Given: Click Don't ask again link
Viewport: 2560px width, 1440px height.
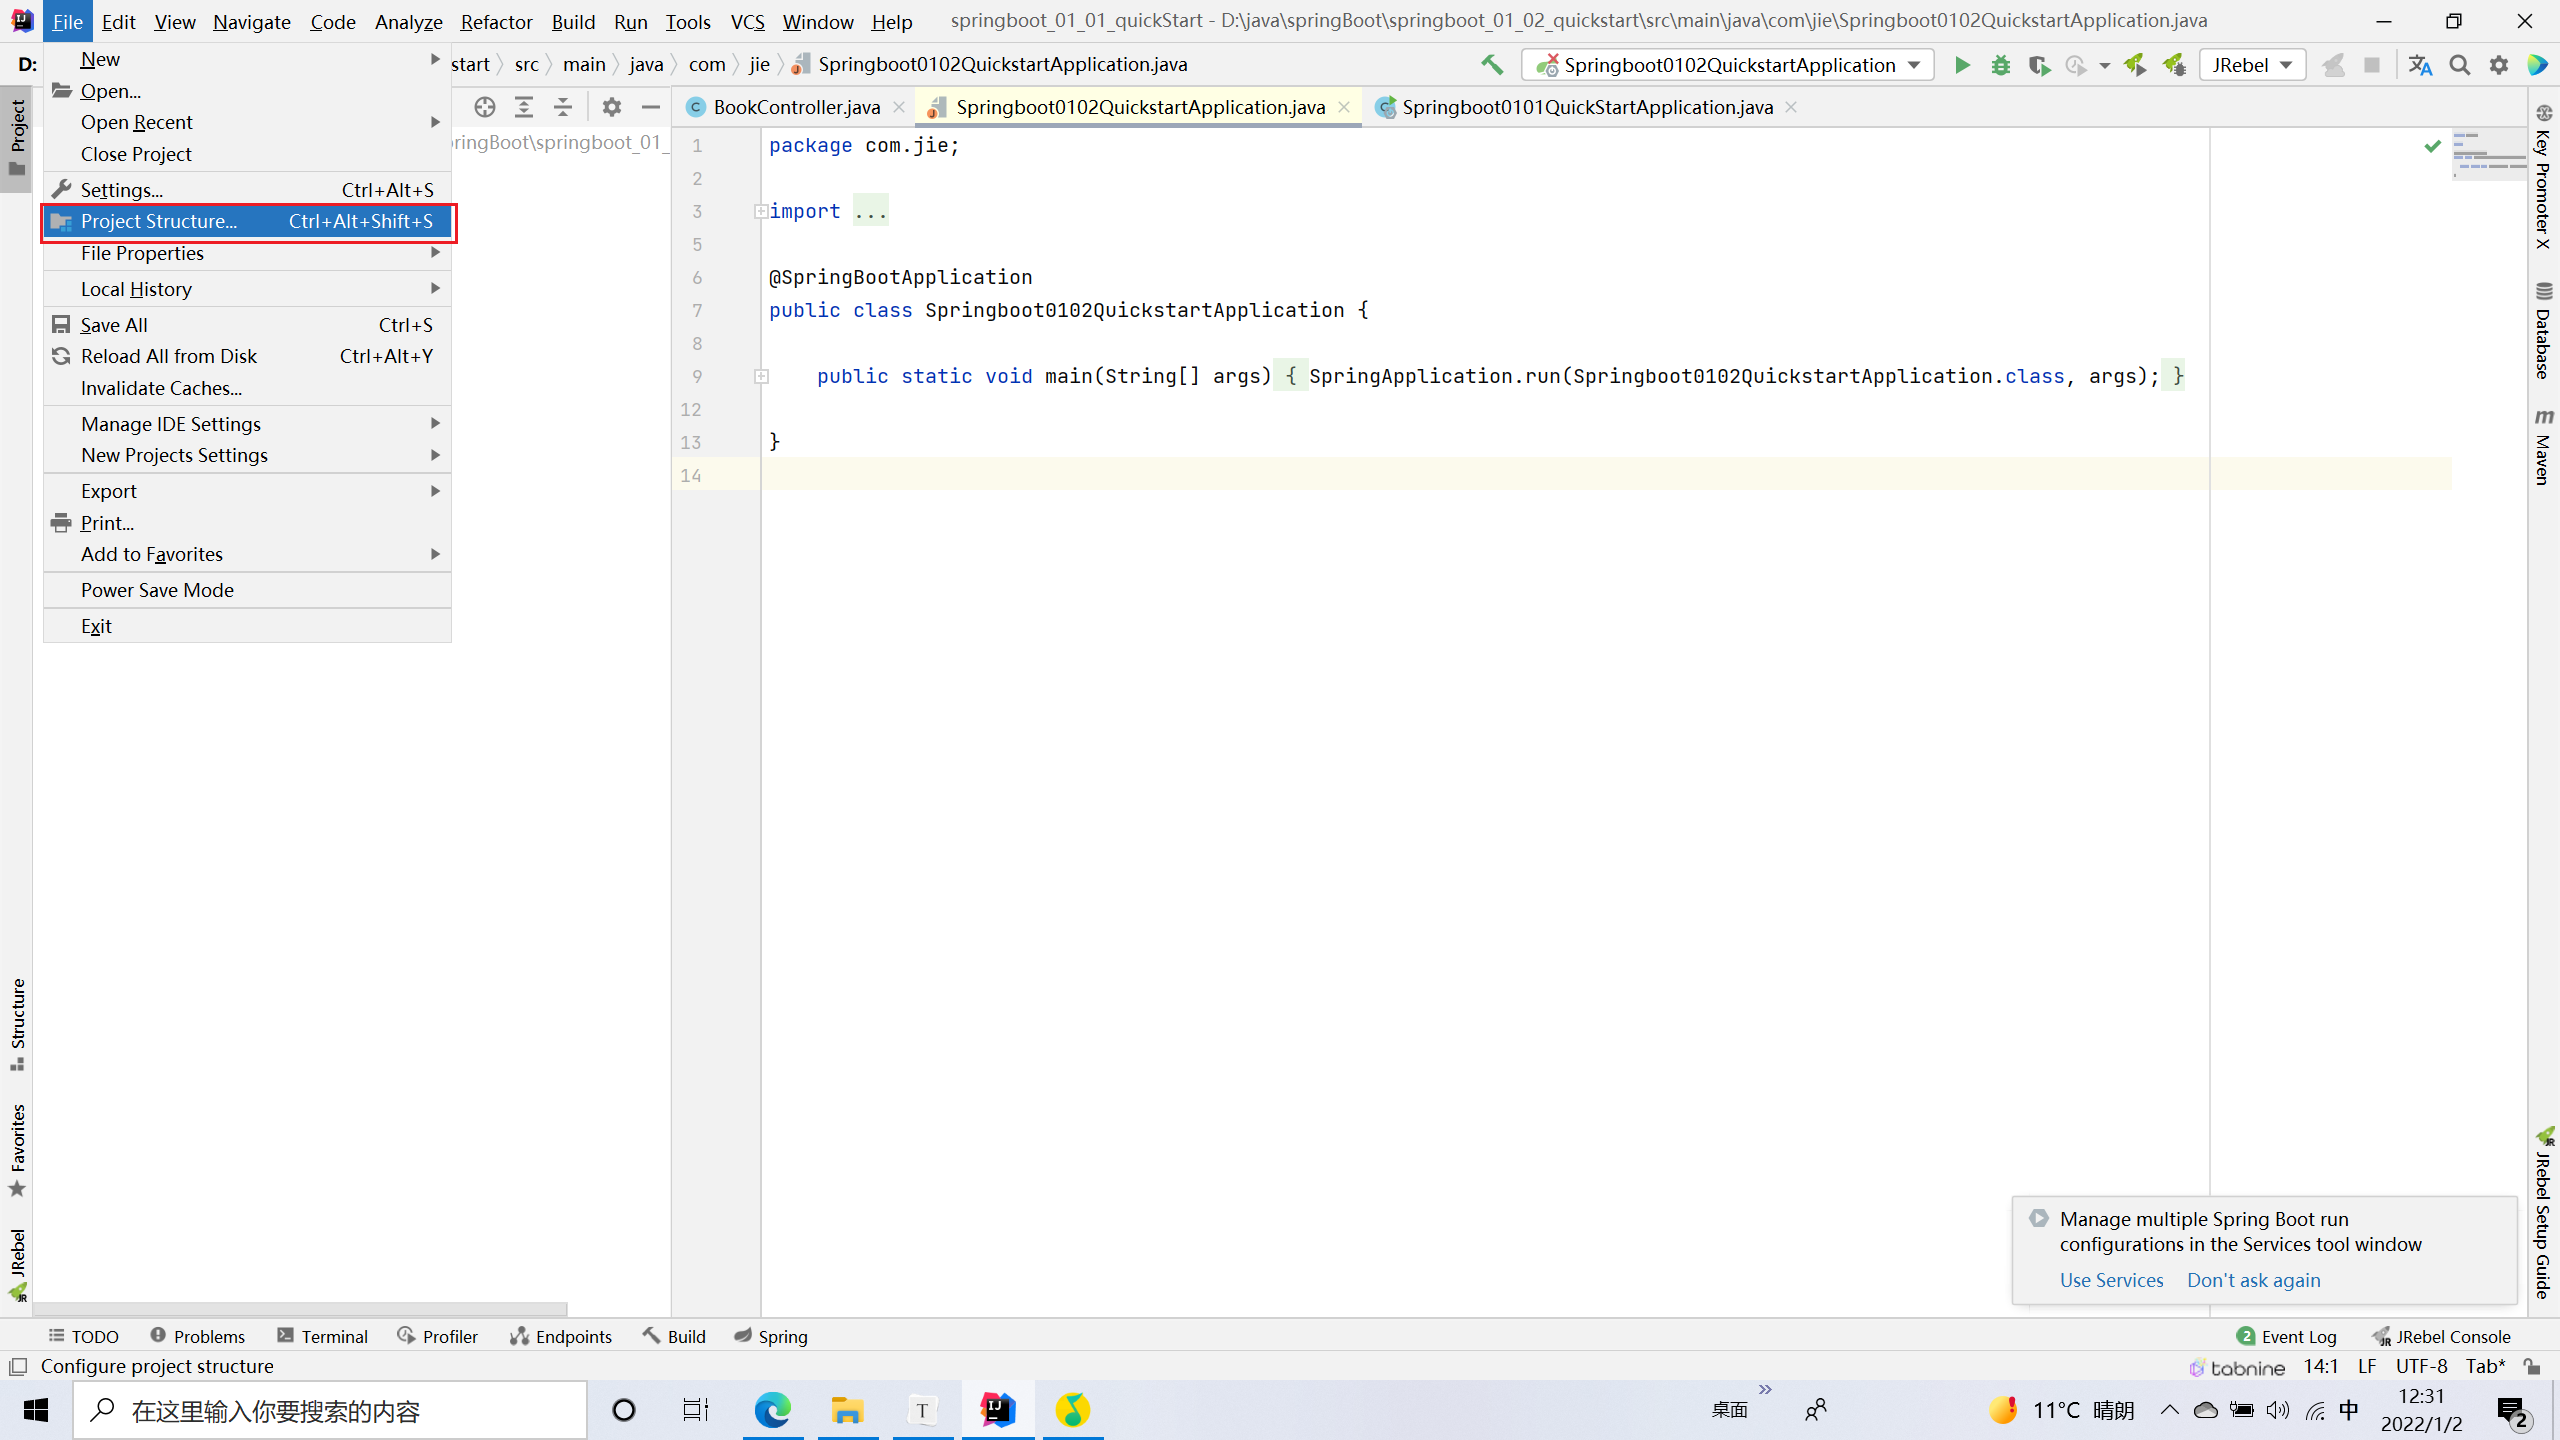Looking at the screenshot, I should (2253, 1280).
